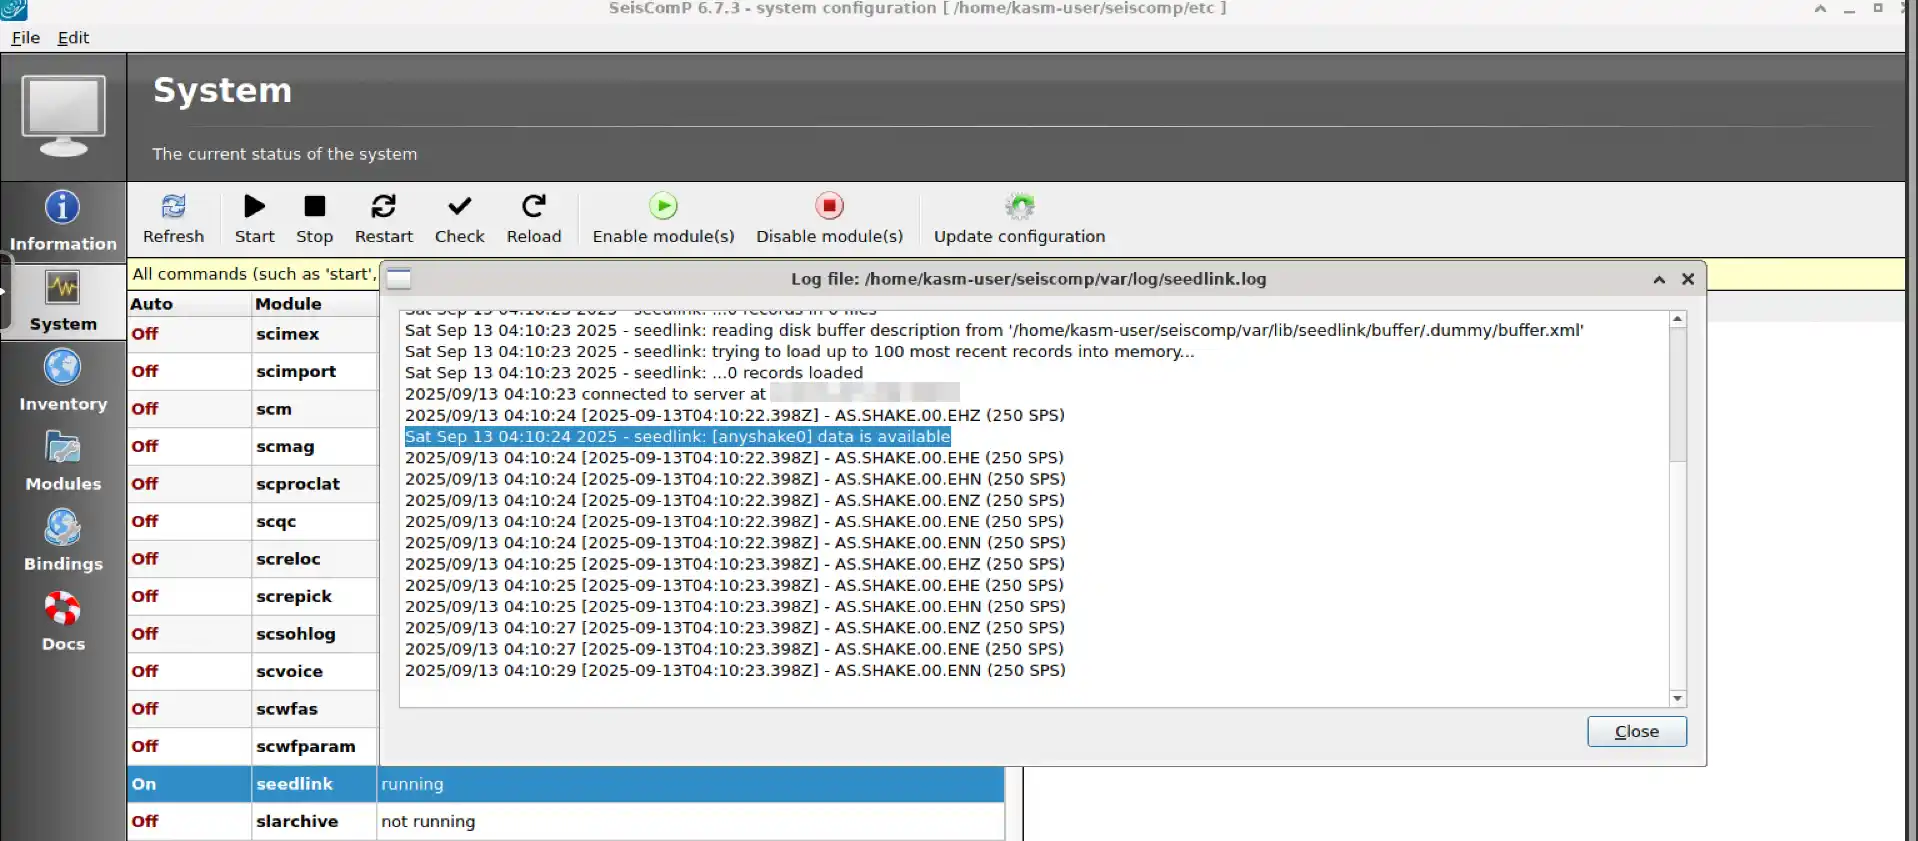
Task: Maximize the SeisComP main window
Action: tap(1878, 8)
